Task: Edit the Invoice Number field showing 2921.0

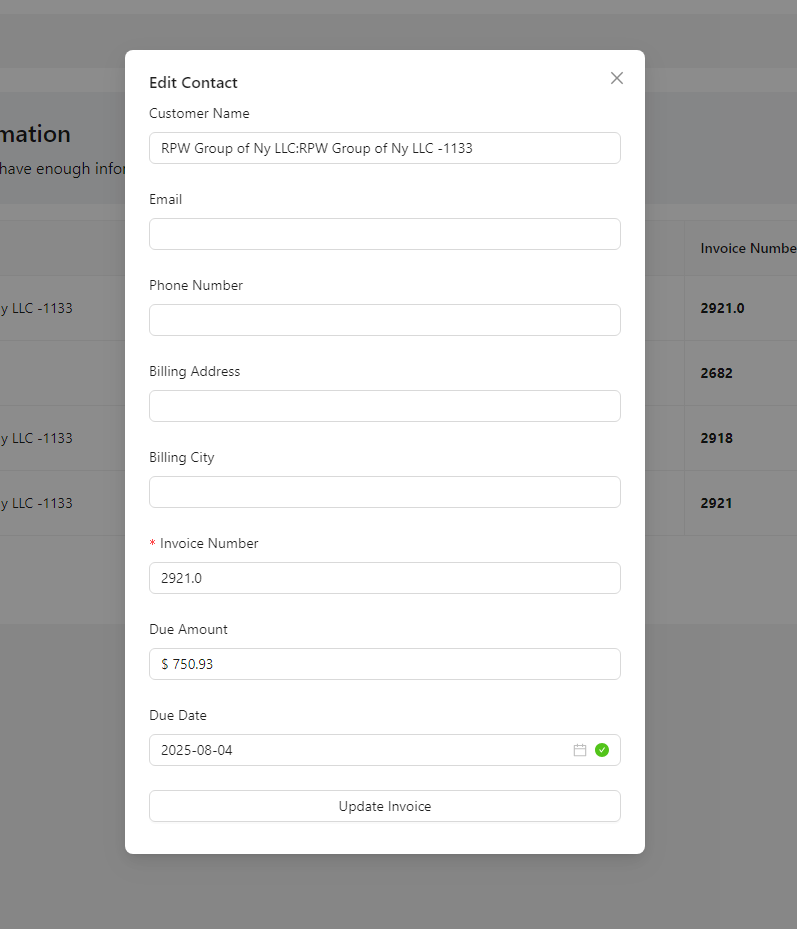Action: (384, 578)
